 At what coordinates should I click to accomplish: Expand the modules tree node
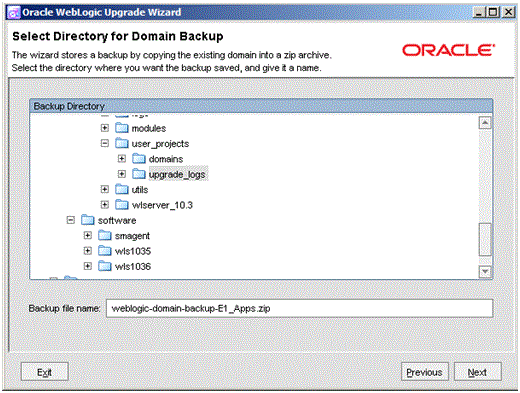pos(105,128)
